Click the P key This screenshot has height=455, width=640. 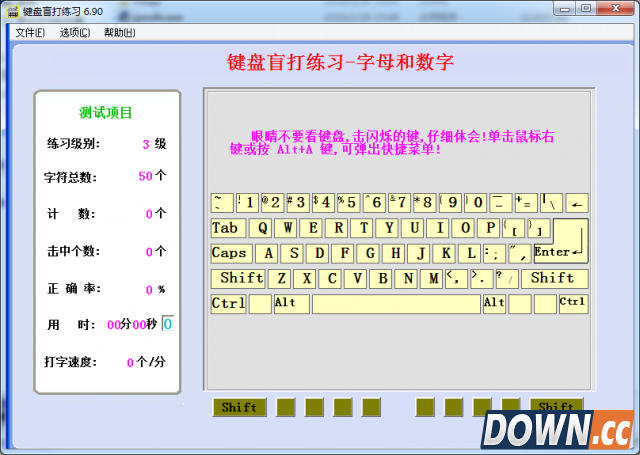489,228
